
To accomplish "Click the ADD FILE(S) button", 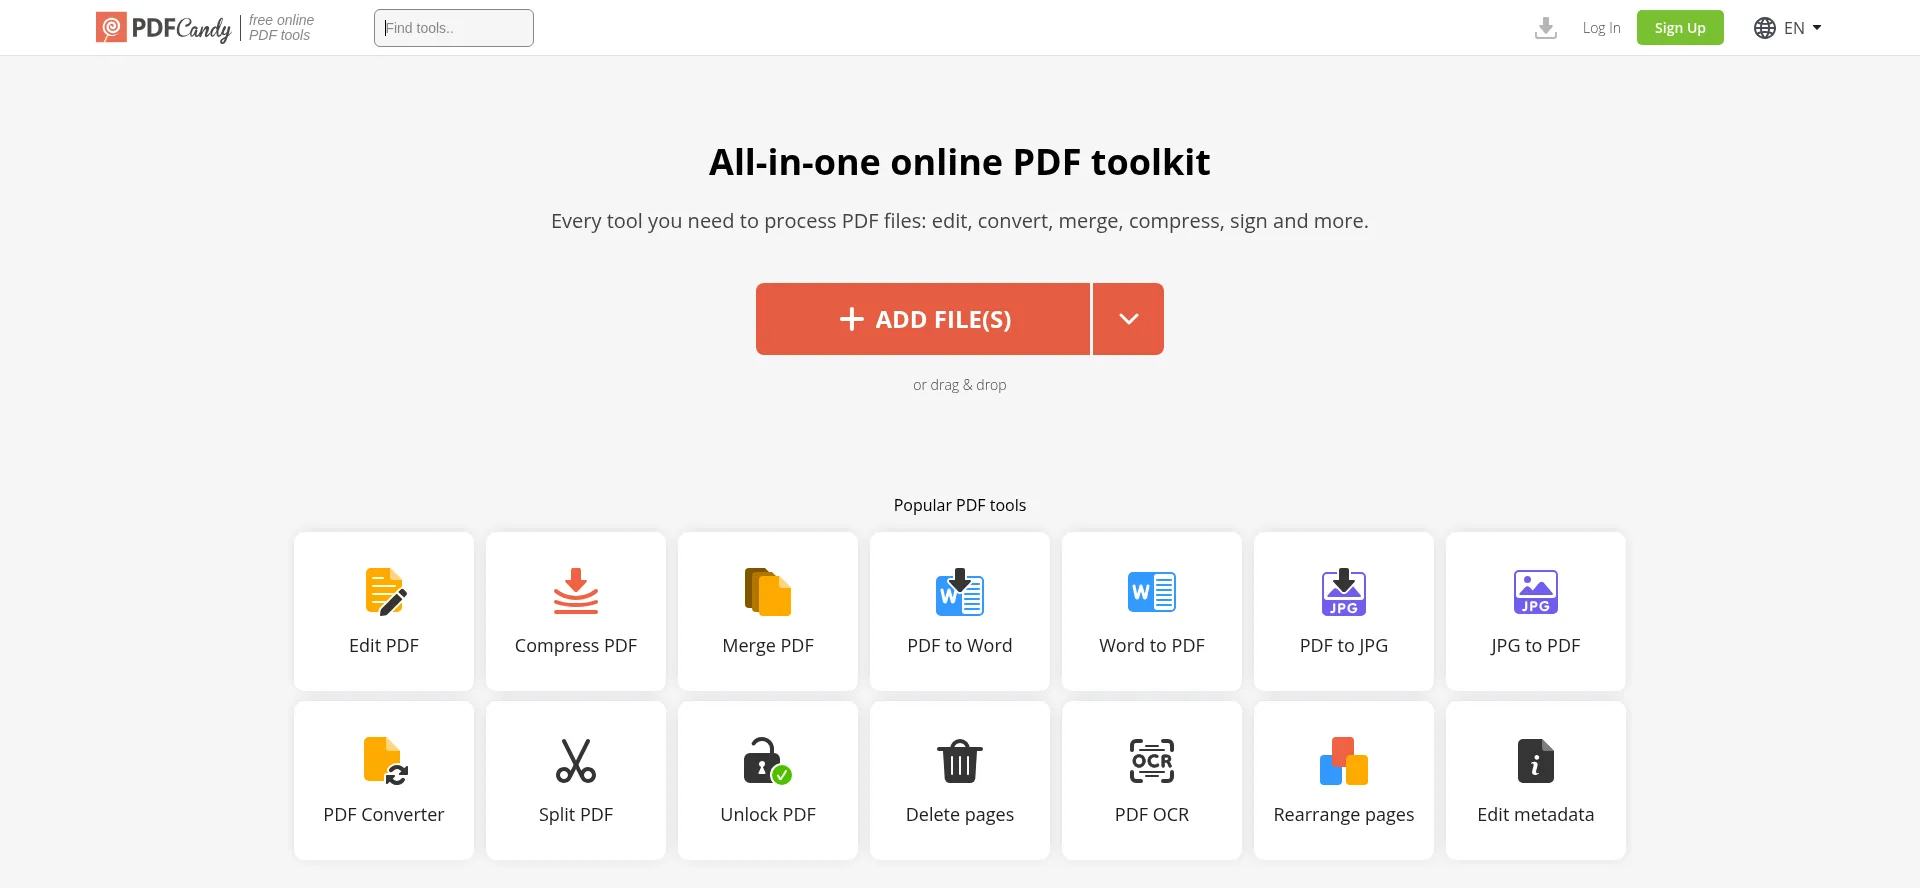I will 923,319.
